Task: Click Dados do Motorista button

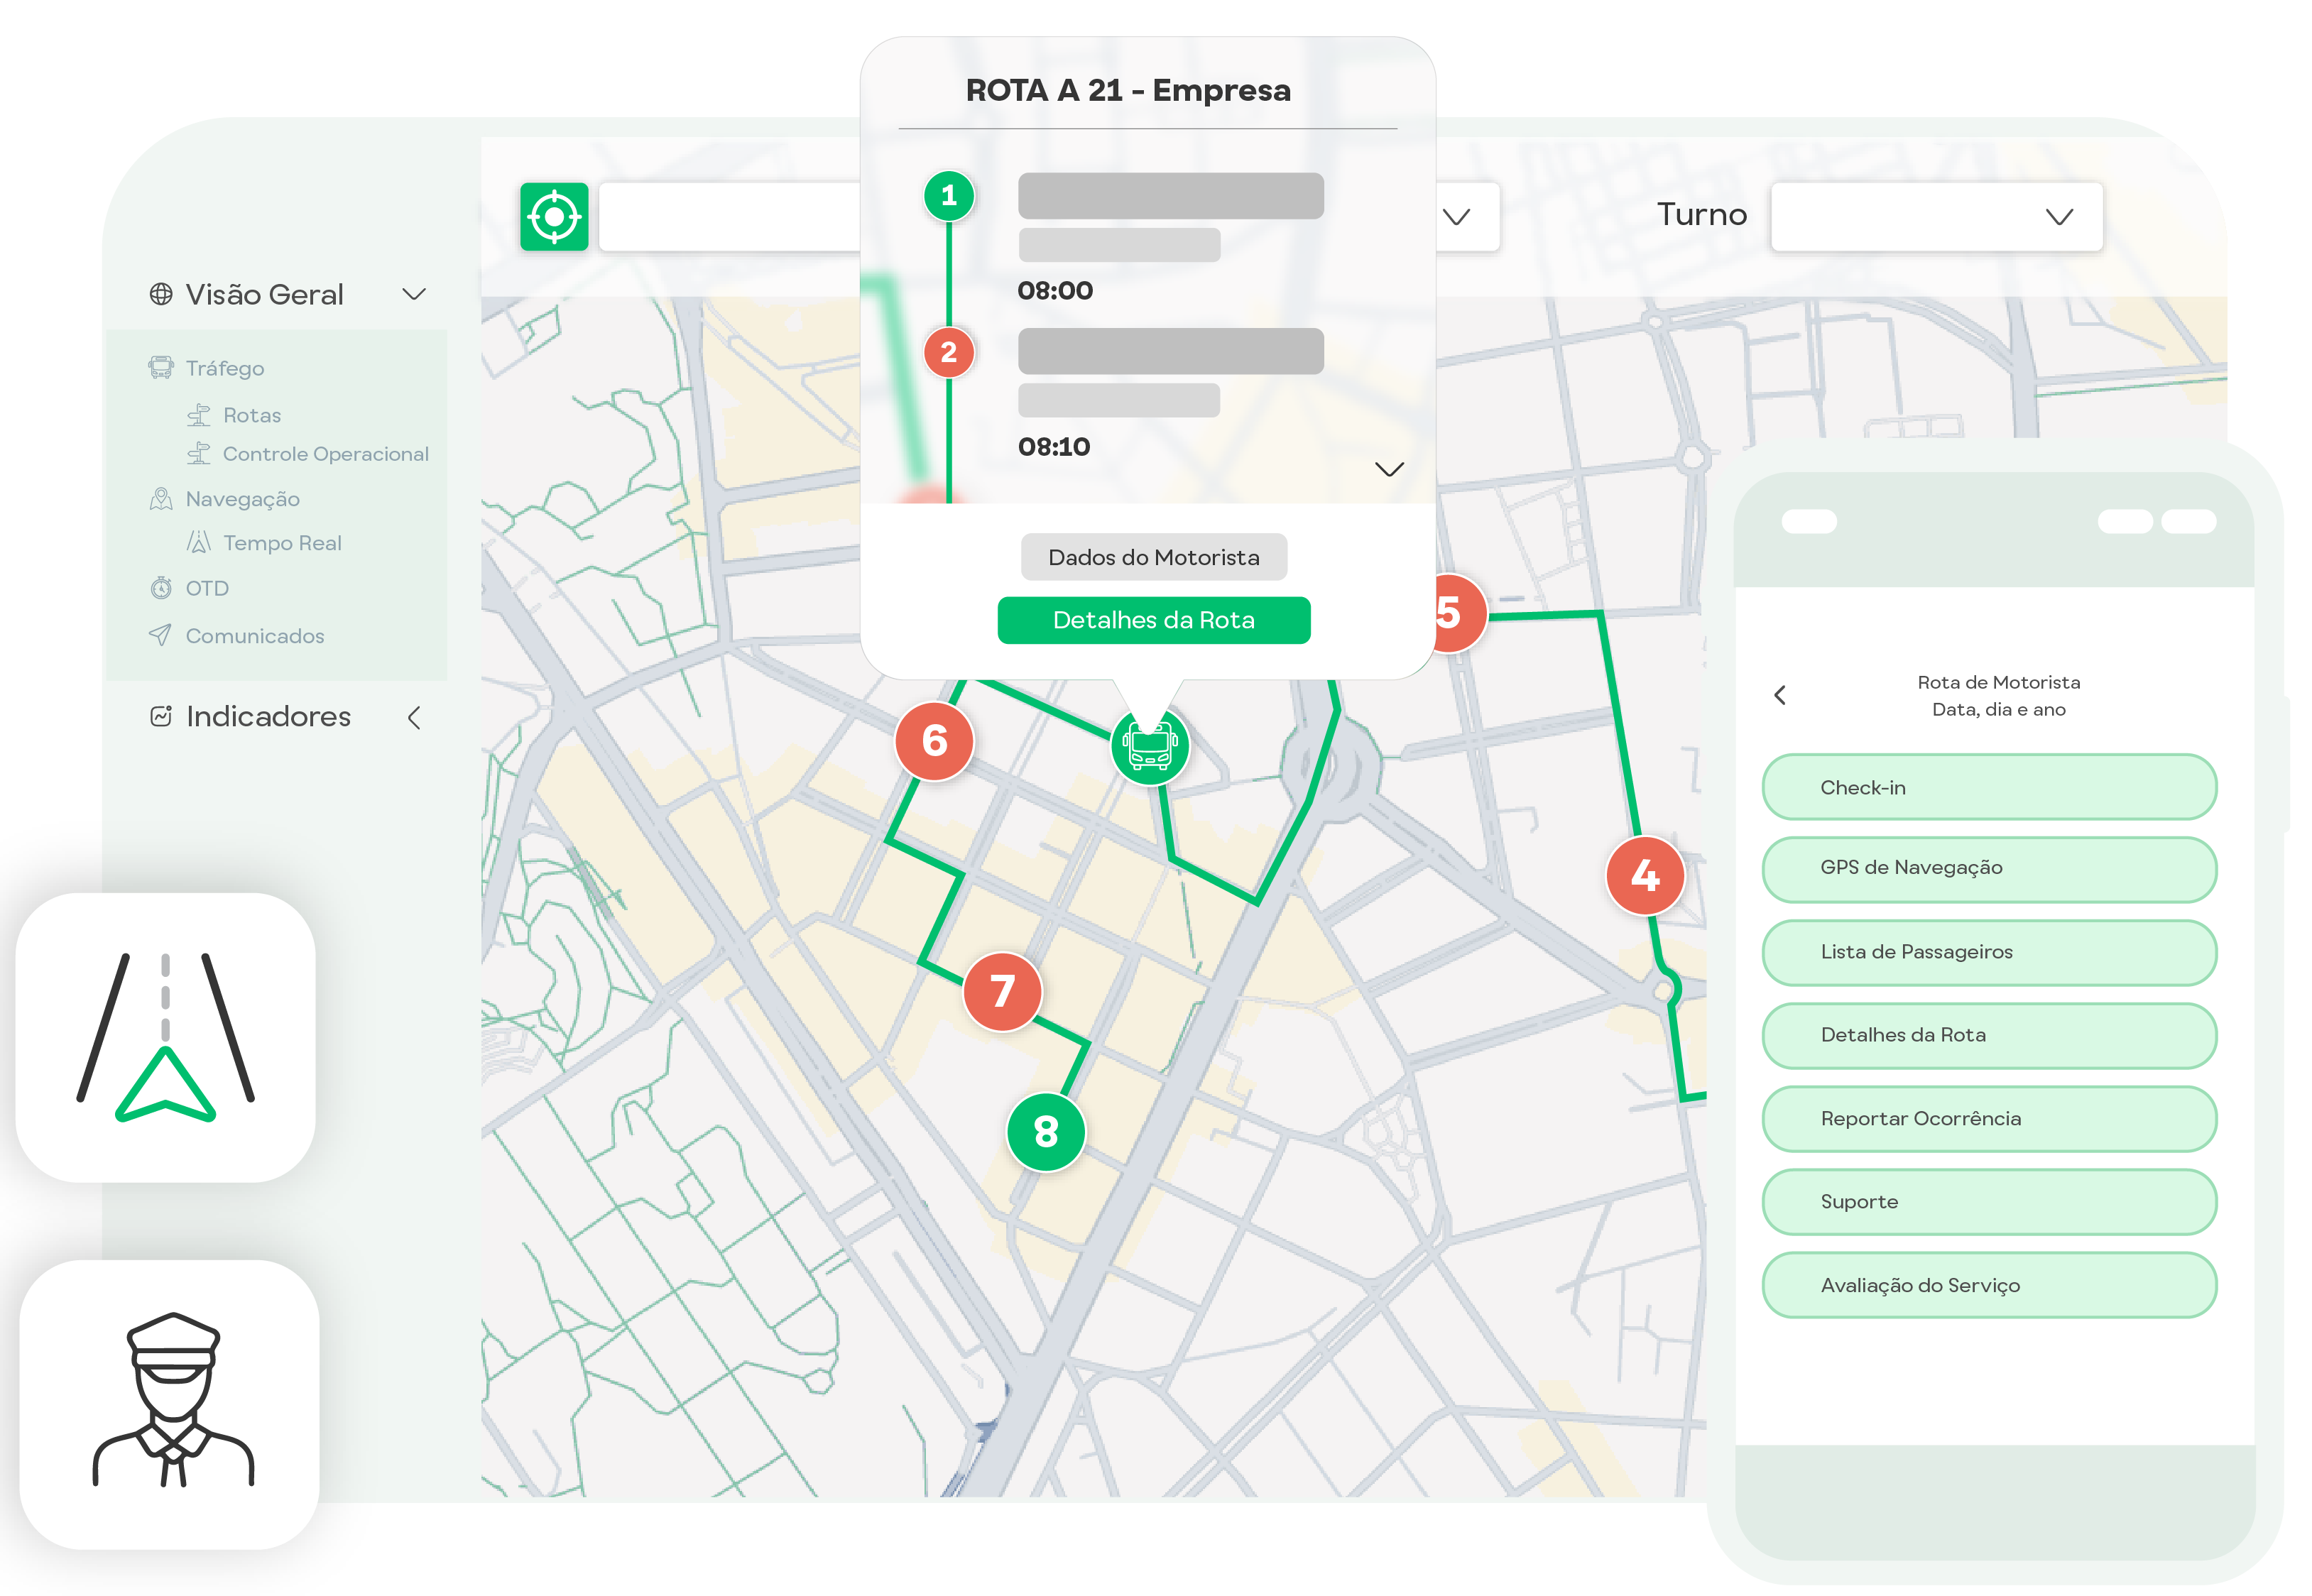Action: point(1154,557)
